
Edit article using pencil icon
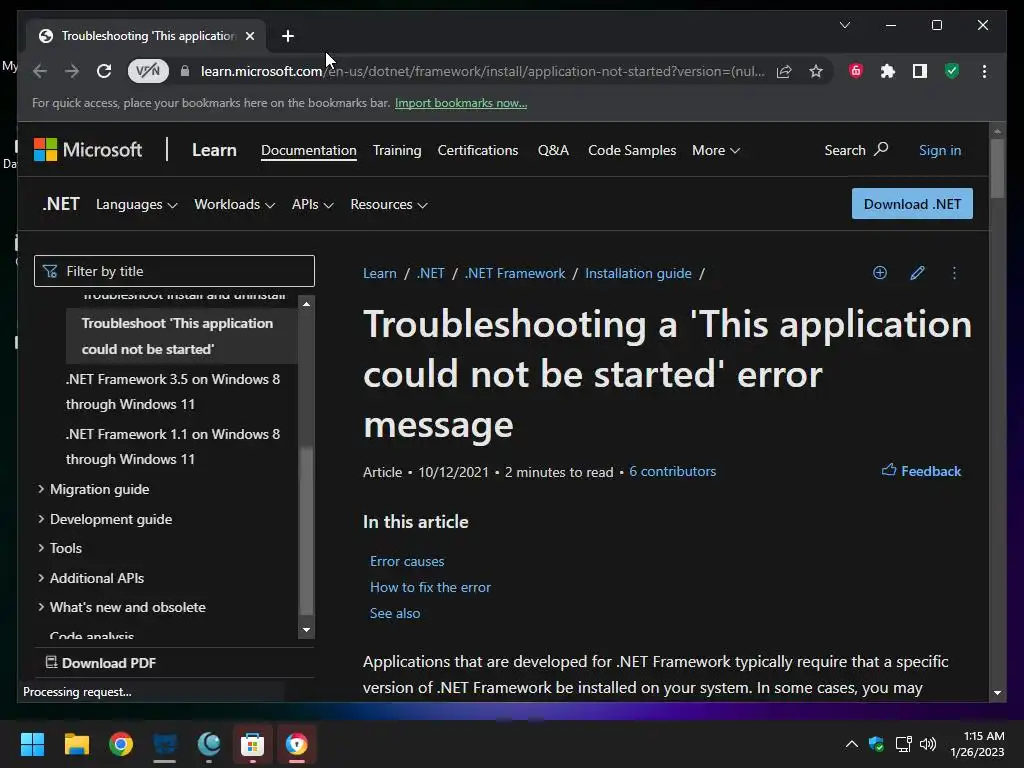[917, 272]
